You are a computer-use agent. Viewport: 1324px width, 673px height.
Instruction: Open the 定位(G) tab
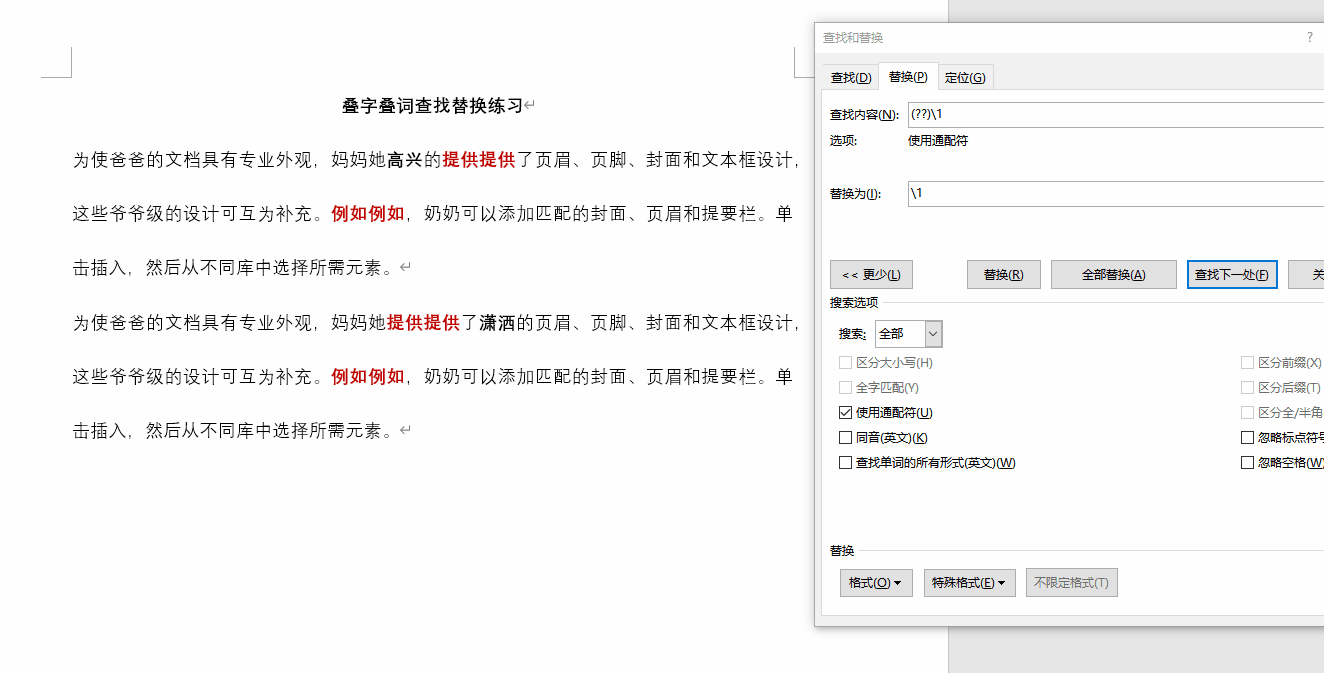pyautogui.click(x=965, y=78)
